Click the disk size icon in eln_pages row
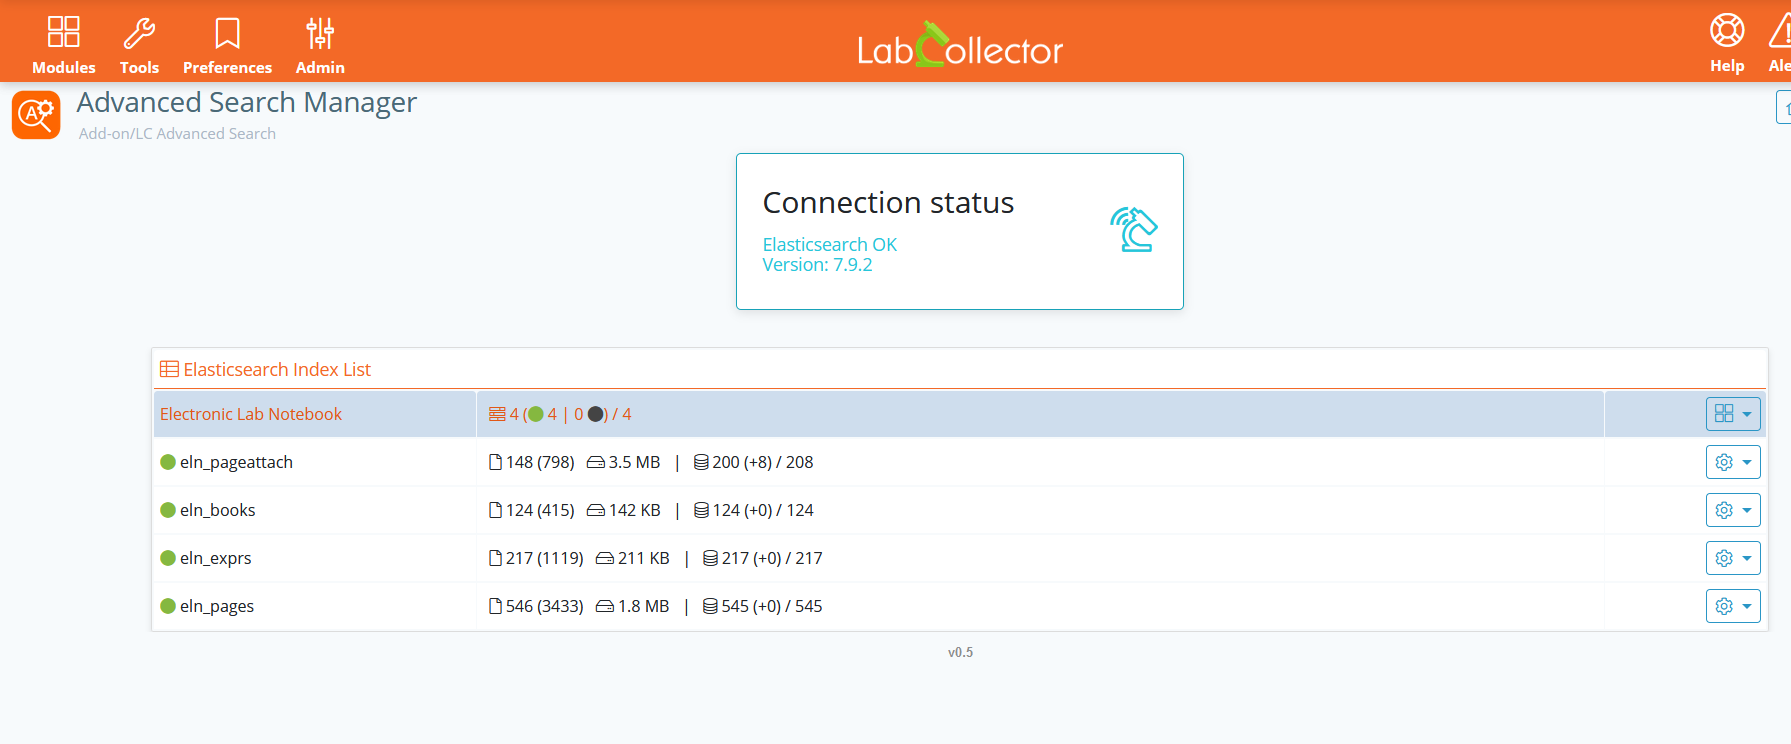The image size is (1791, 744). (x=605, y=606)
